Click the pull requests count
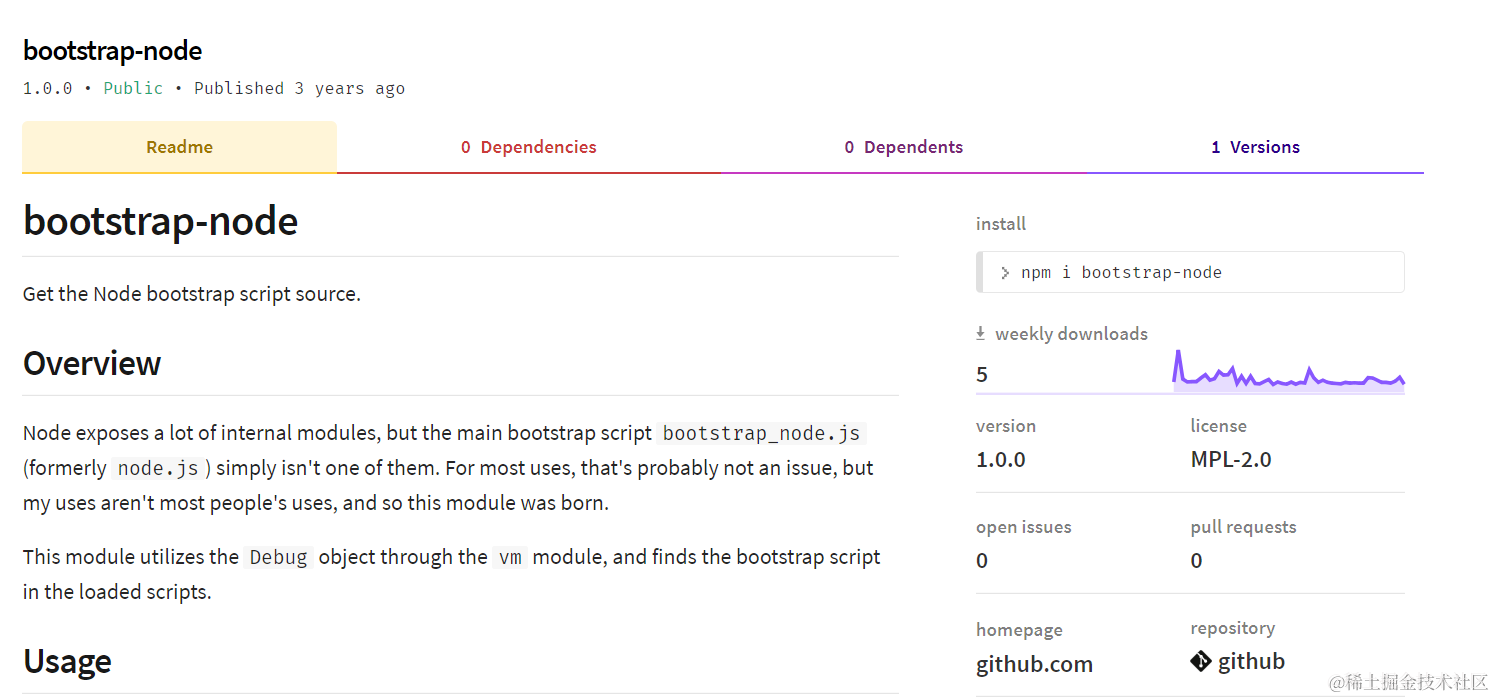The height and width of the screenshot is (699, 1495). pos(1196,560)
